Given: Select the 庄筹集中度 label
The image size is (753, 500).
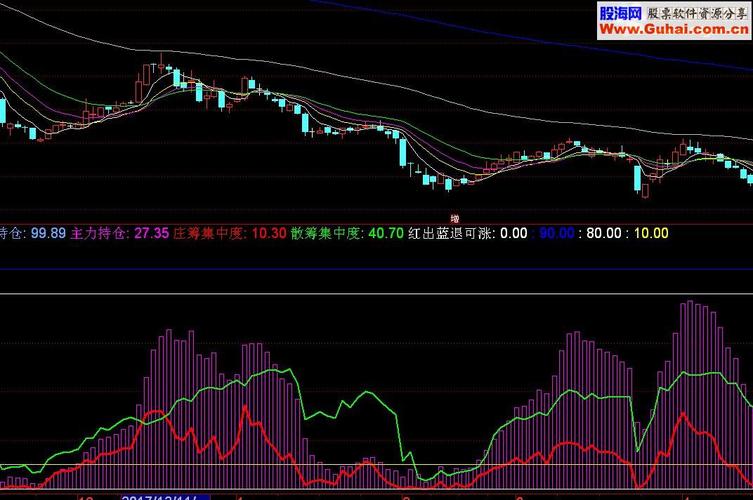Looking at the screenshot, I should pyautogui.click(x=209, y=233).
